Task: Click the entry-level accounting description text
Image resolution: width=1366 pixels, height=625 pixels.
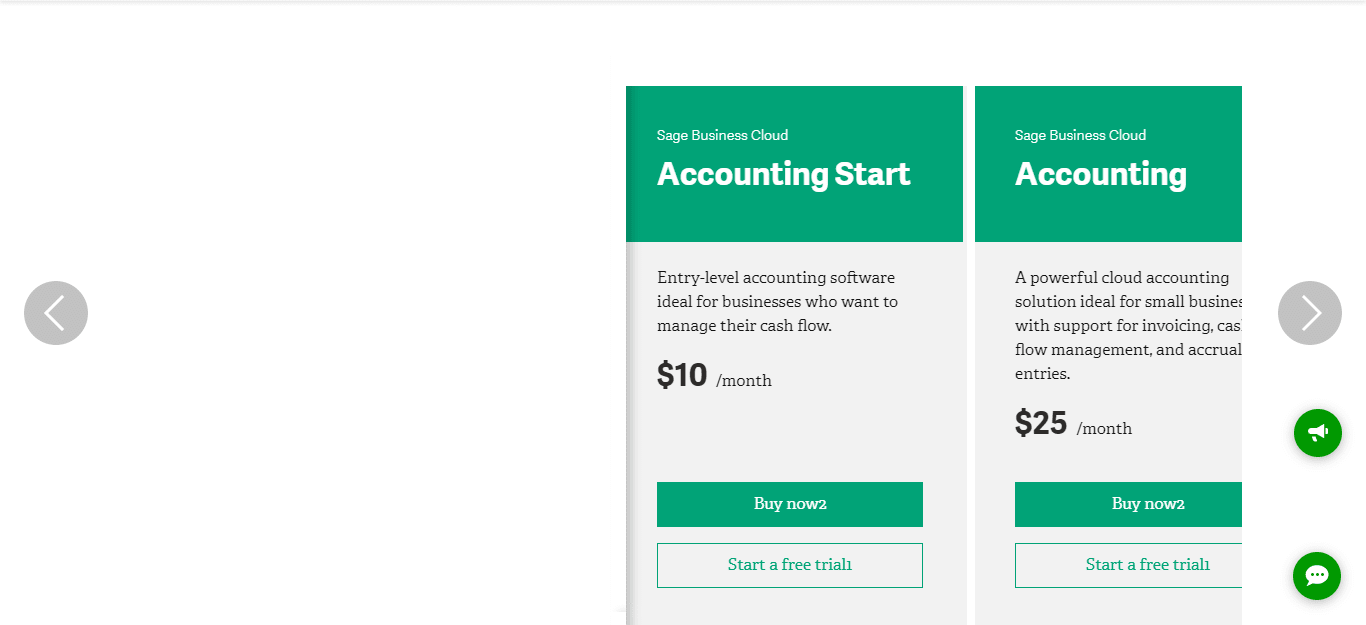Action: click(x=778, y=302)
